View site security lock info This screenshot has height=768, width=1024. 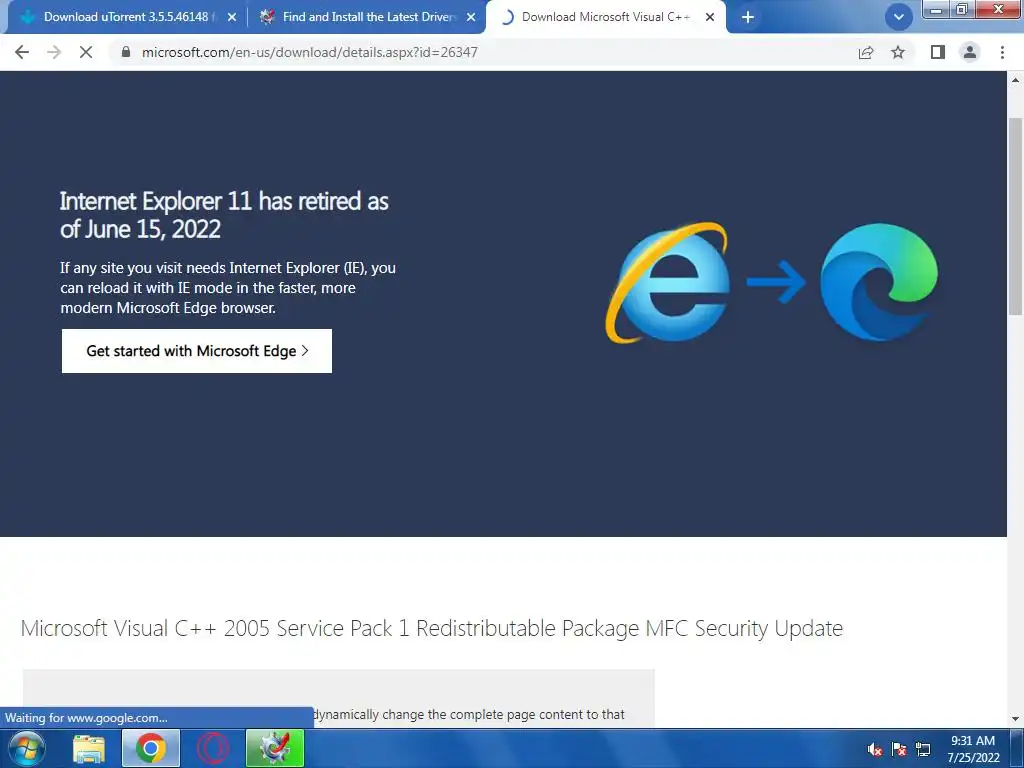(x=125, y=52)
